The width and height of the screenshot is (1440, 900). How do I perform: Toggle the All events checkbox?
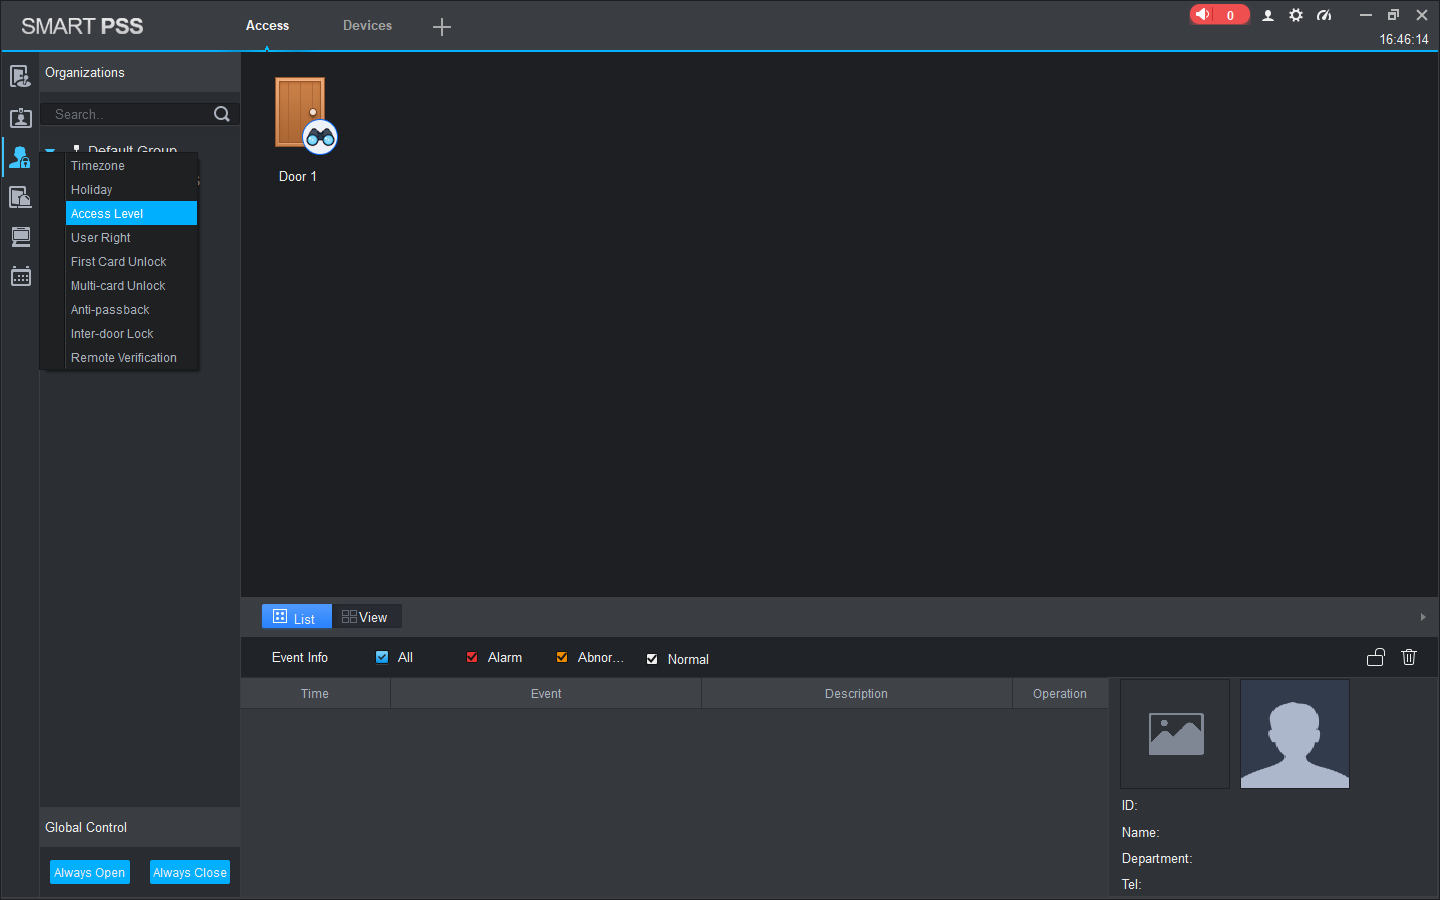(382, 657)
